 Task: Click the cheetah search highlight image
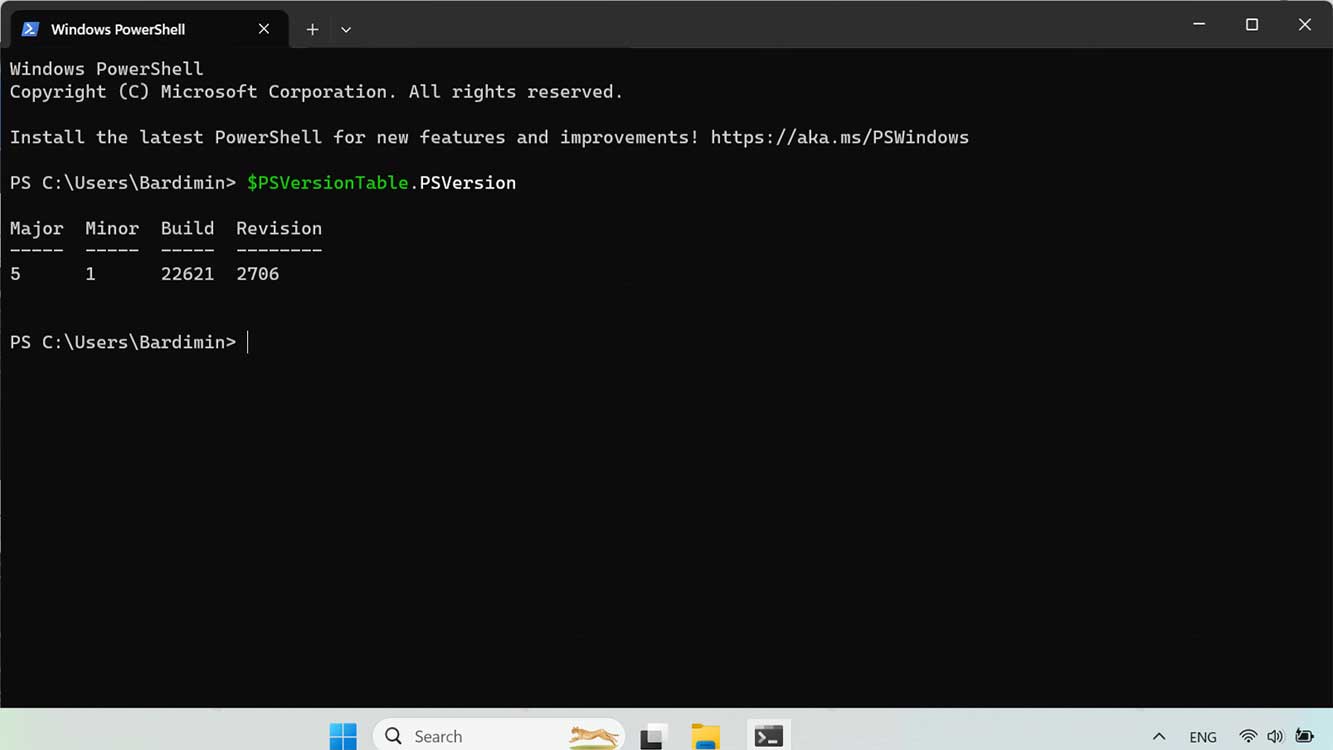tap(594, 737)
